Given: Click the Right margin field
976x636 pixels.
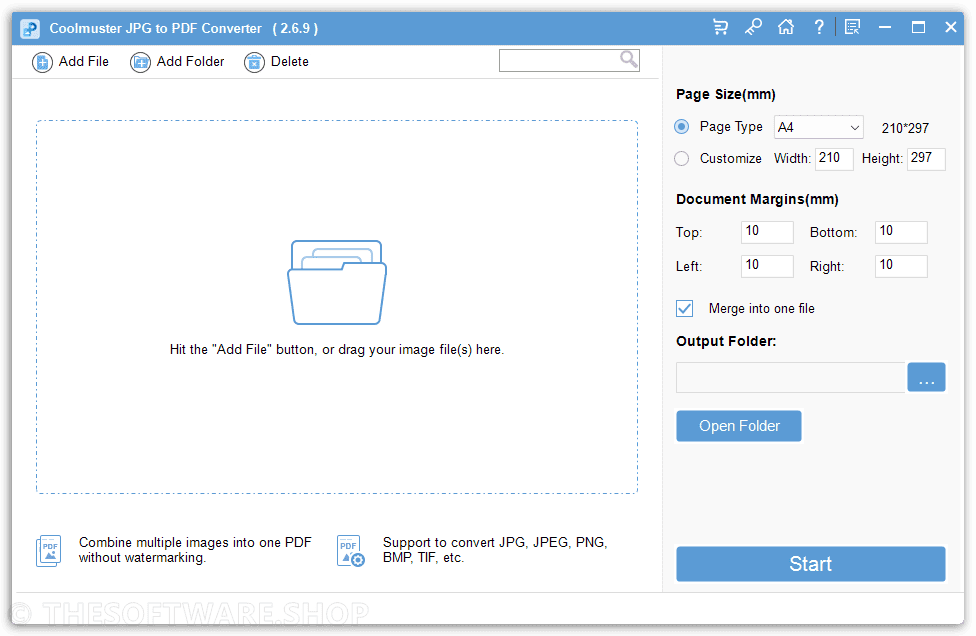Looking at the screenshot, I should (901, 266).
